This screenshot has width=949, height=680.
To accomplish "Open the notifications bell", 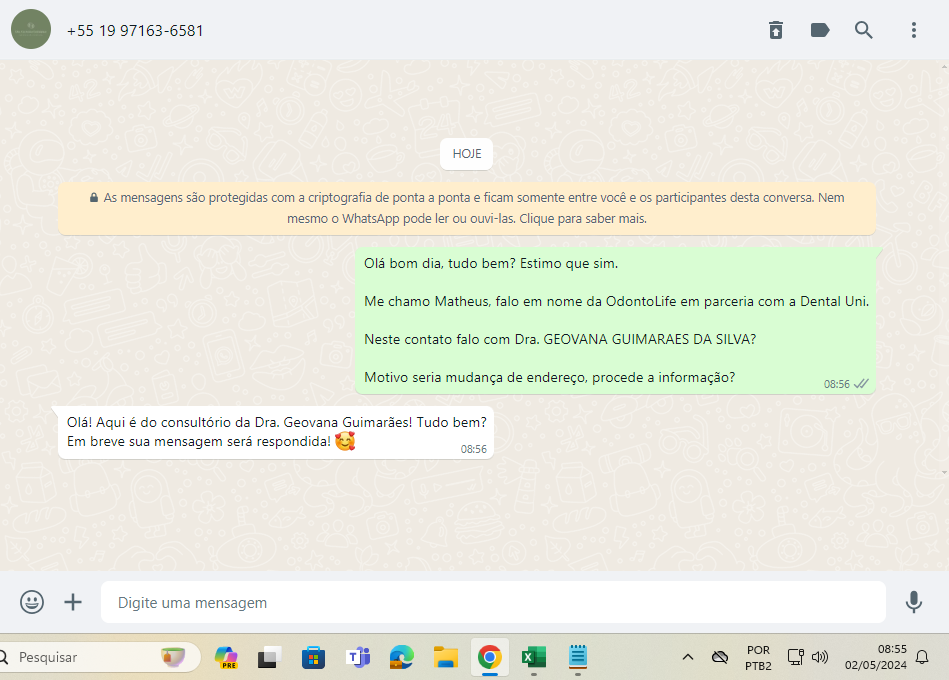I will click(922, 657).
